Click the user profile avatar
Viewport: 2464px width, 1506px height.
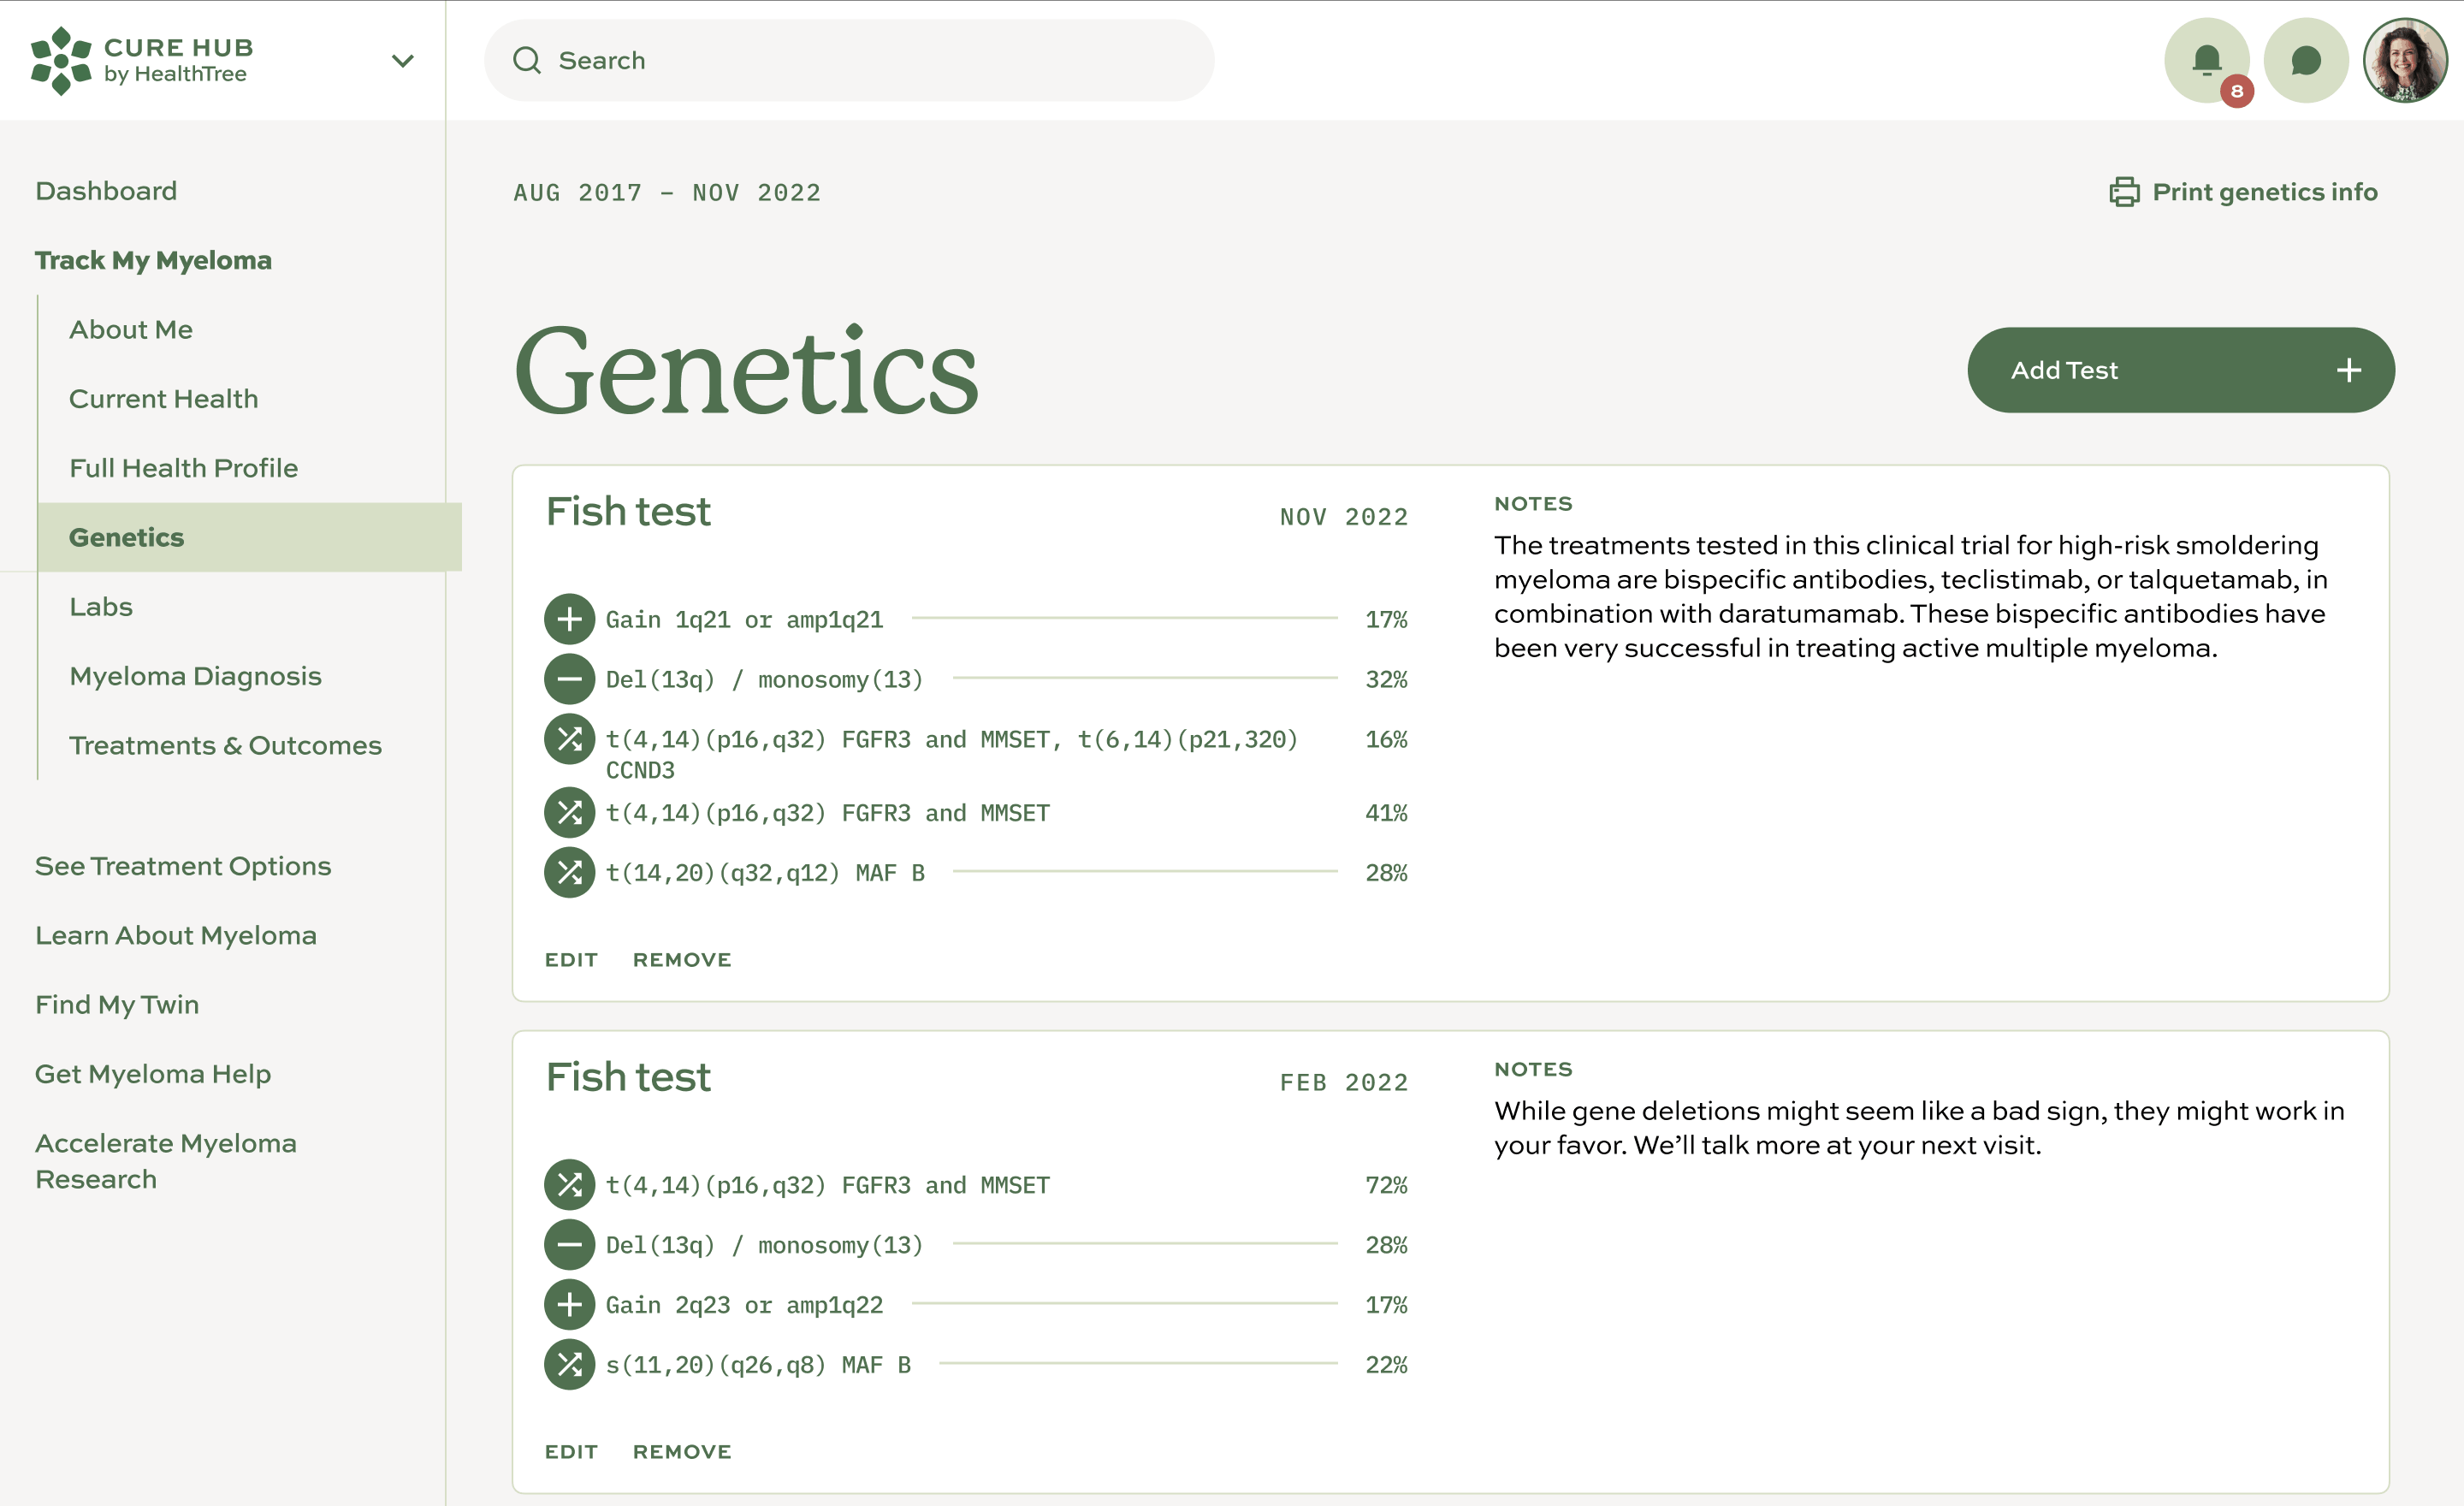(2404, 61)
